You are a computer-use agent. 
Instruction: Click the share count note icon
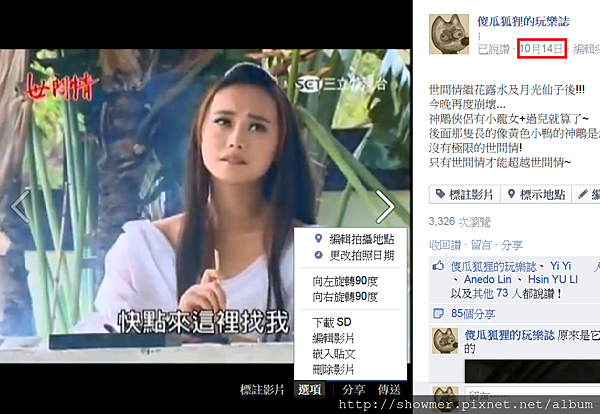438,314
